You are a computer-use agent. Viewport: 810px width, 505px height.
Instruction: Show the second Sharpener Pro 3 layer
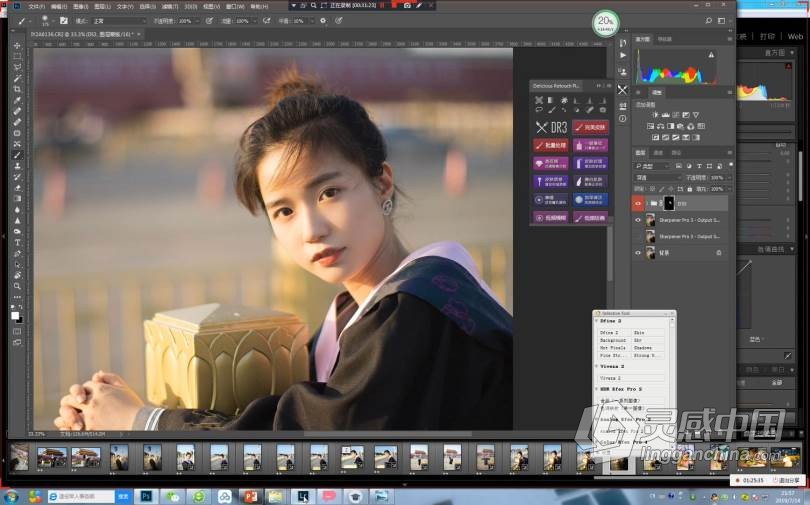[638, 236]
